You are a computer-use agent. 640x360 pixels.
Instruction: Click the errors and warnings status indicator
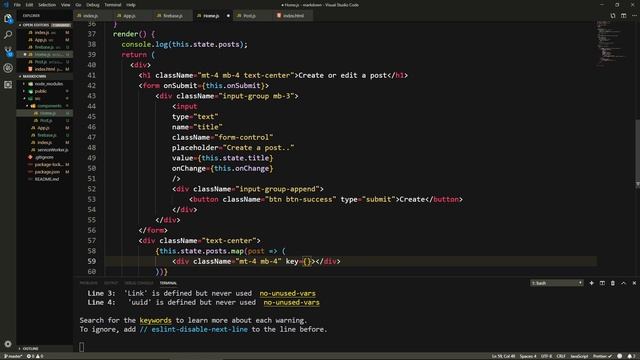35,356
